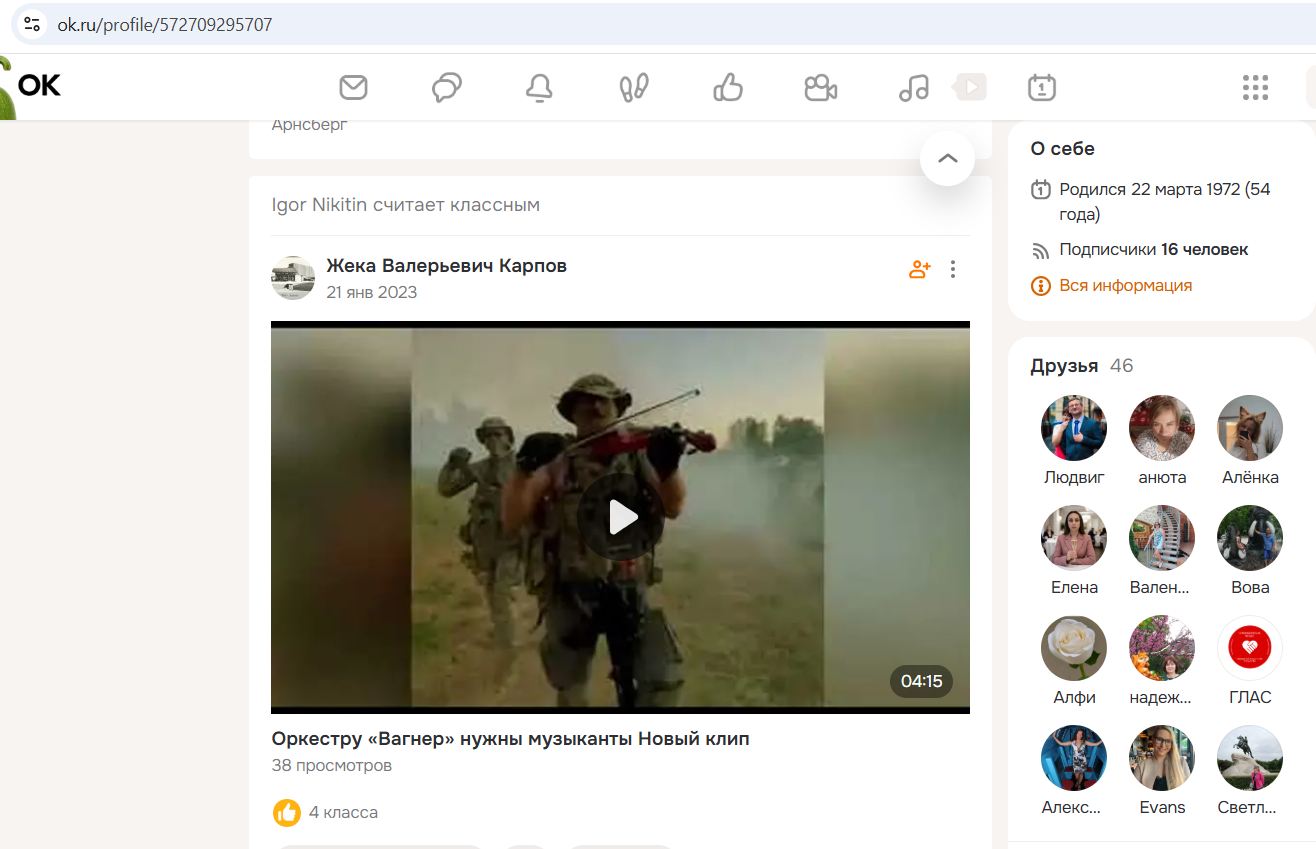The image size is (1316, 849).
Task: Click the 4 класса likes counter
Action: point(343,812)
